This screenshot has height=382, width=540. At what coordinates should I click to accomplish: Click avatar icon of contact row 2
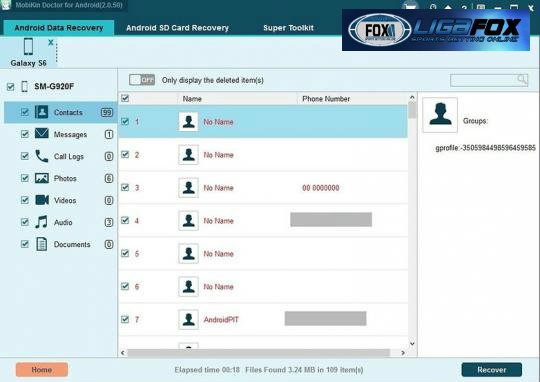click(188, 155)
